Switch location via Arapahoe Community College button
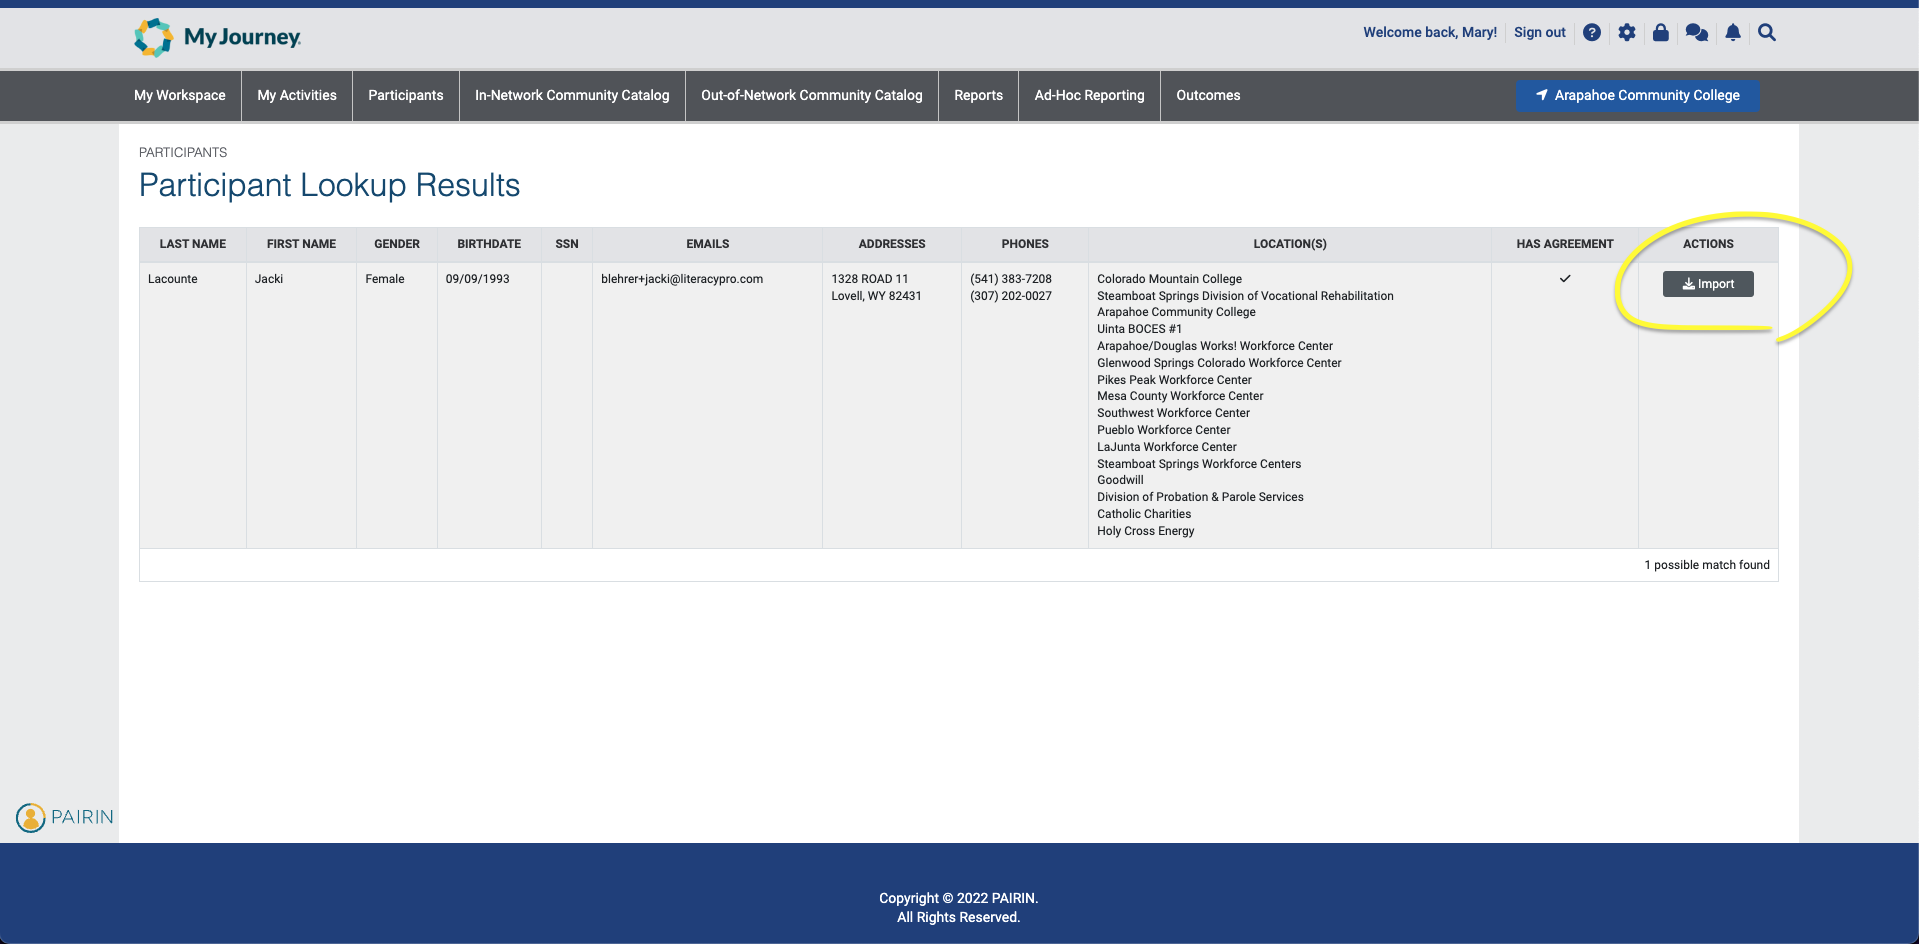The width and height of the screenshot is (1919, 944). 1637,95
